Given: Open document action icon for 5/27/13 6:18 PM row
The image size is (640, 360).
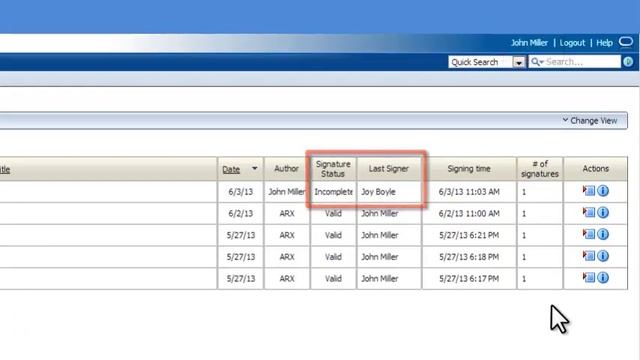Looking at the screenshot, I should (589, 256).
